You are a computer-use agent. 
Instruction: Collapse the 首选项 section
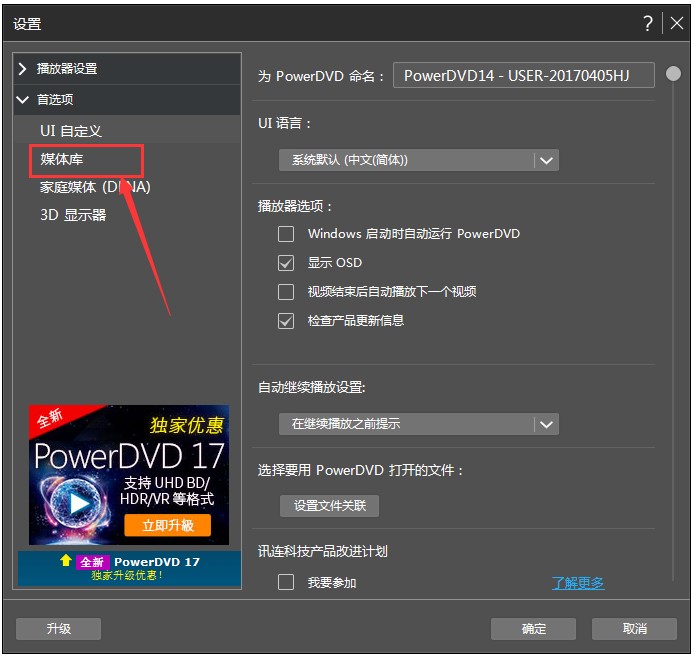click(127, 100)
